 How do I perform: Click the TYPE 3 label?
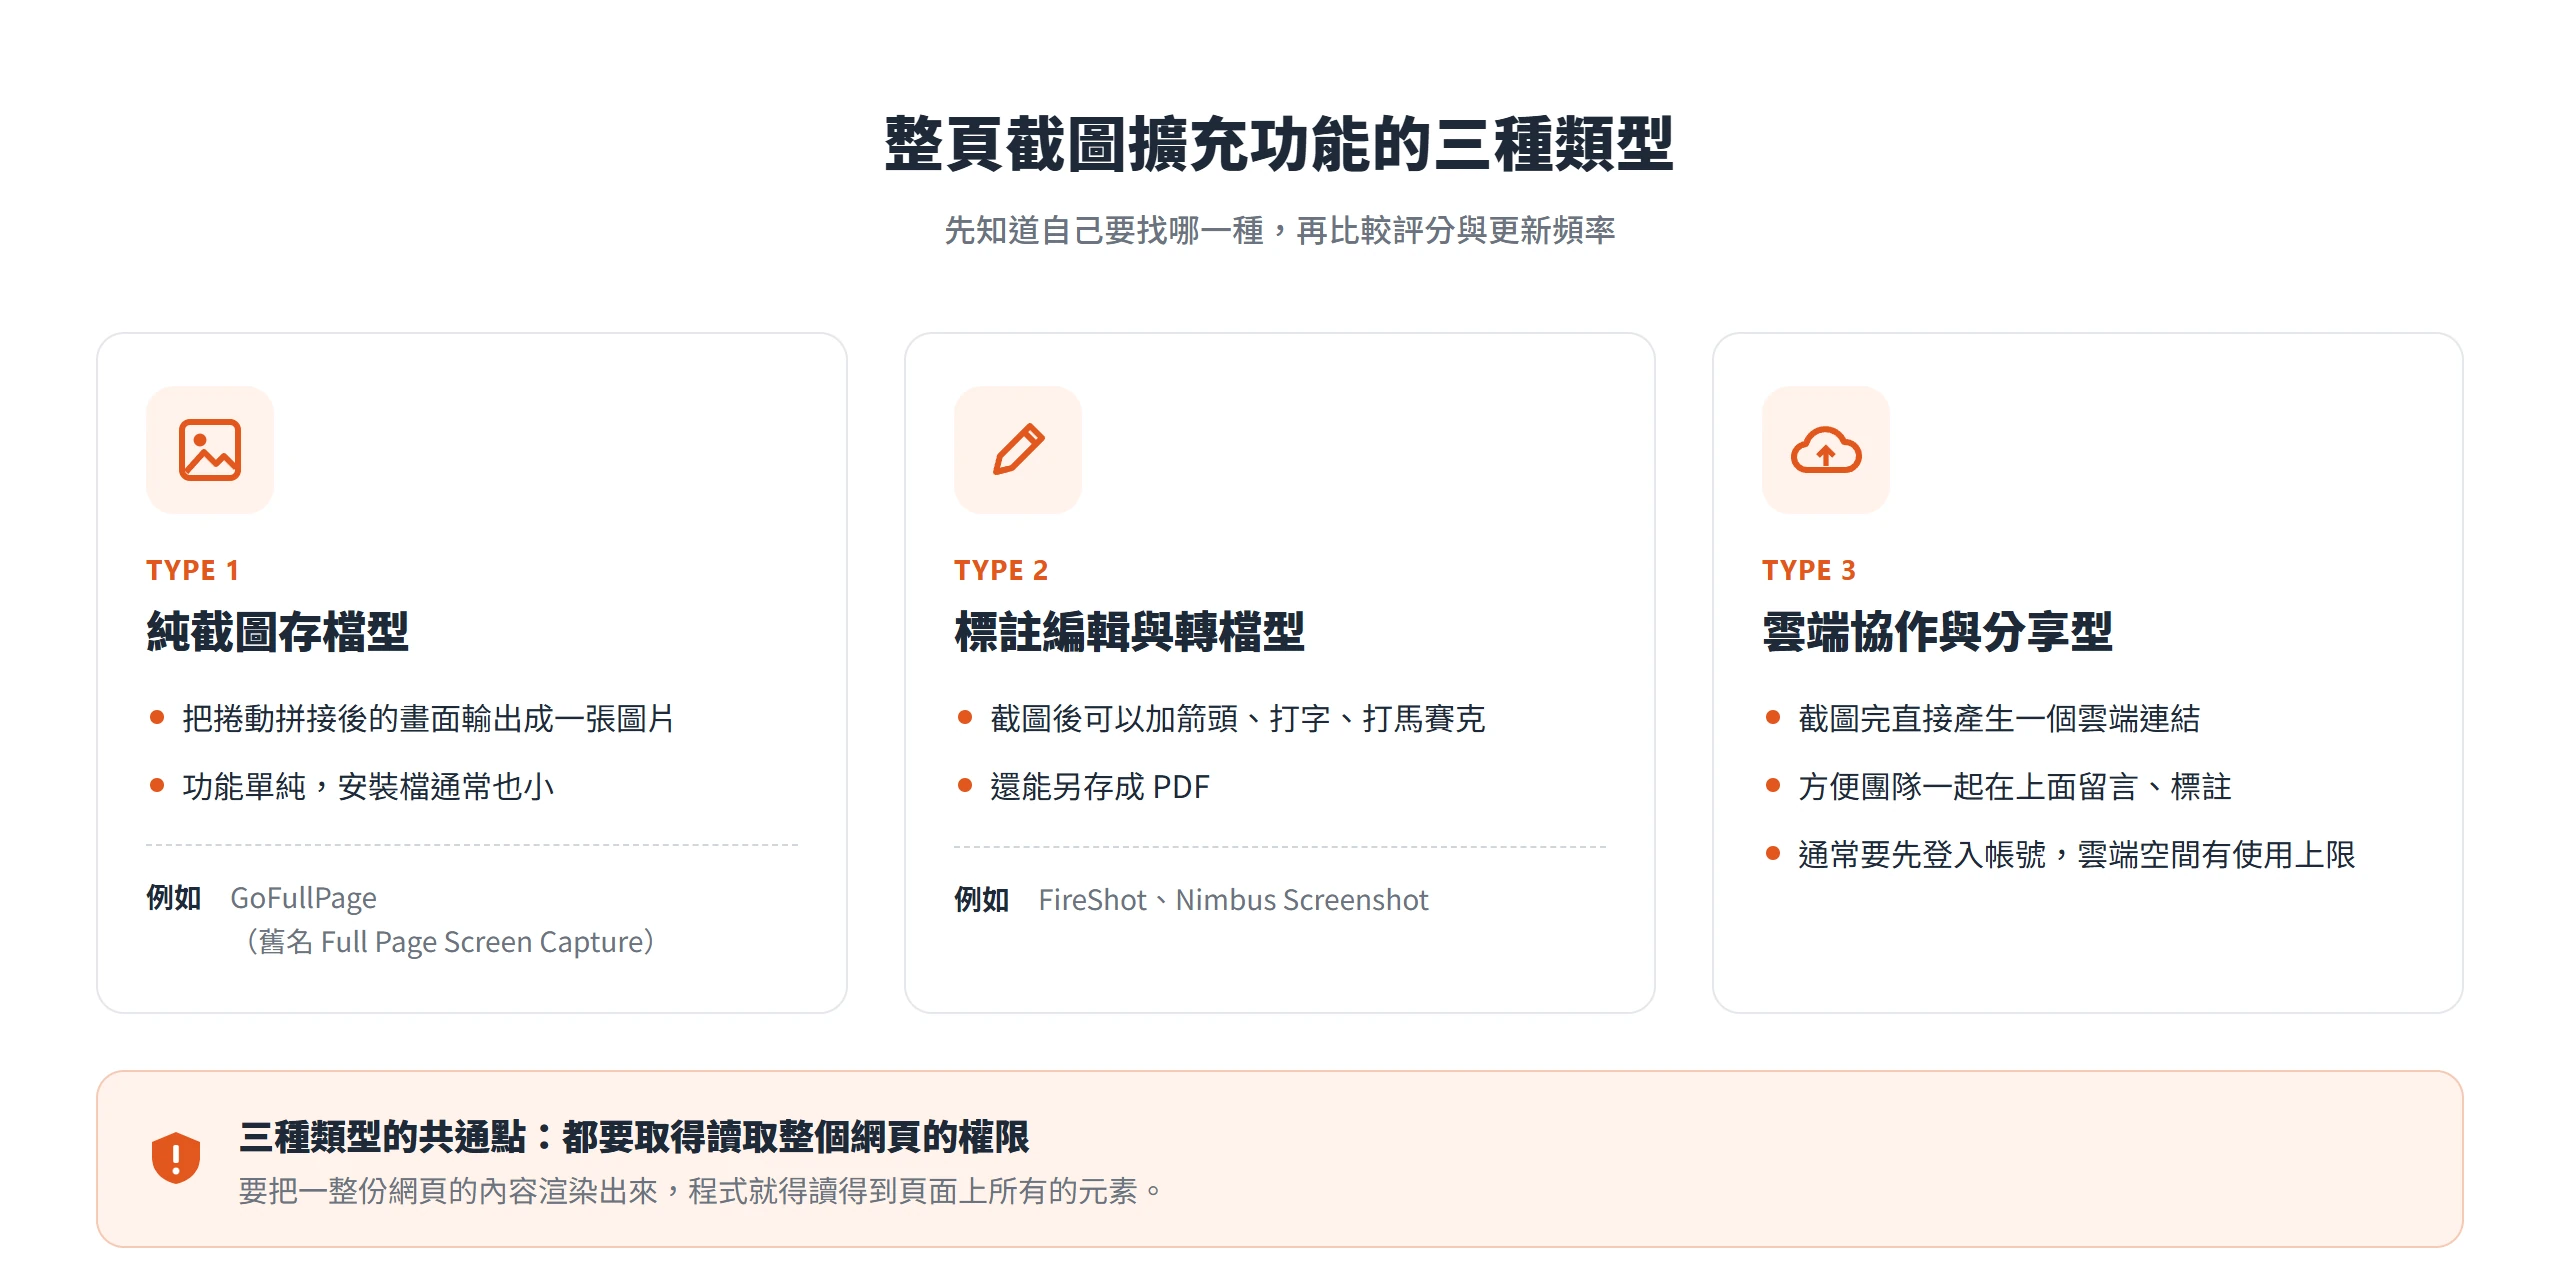pyautogui.click(x=1809, y=570)
